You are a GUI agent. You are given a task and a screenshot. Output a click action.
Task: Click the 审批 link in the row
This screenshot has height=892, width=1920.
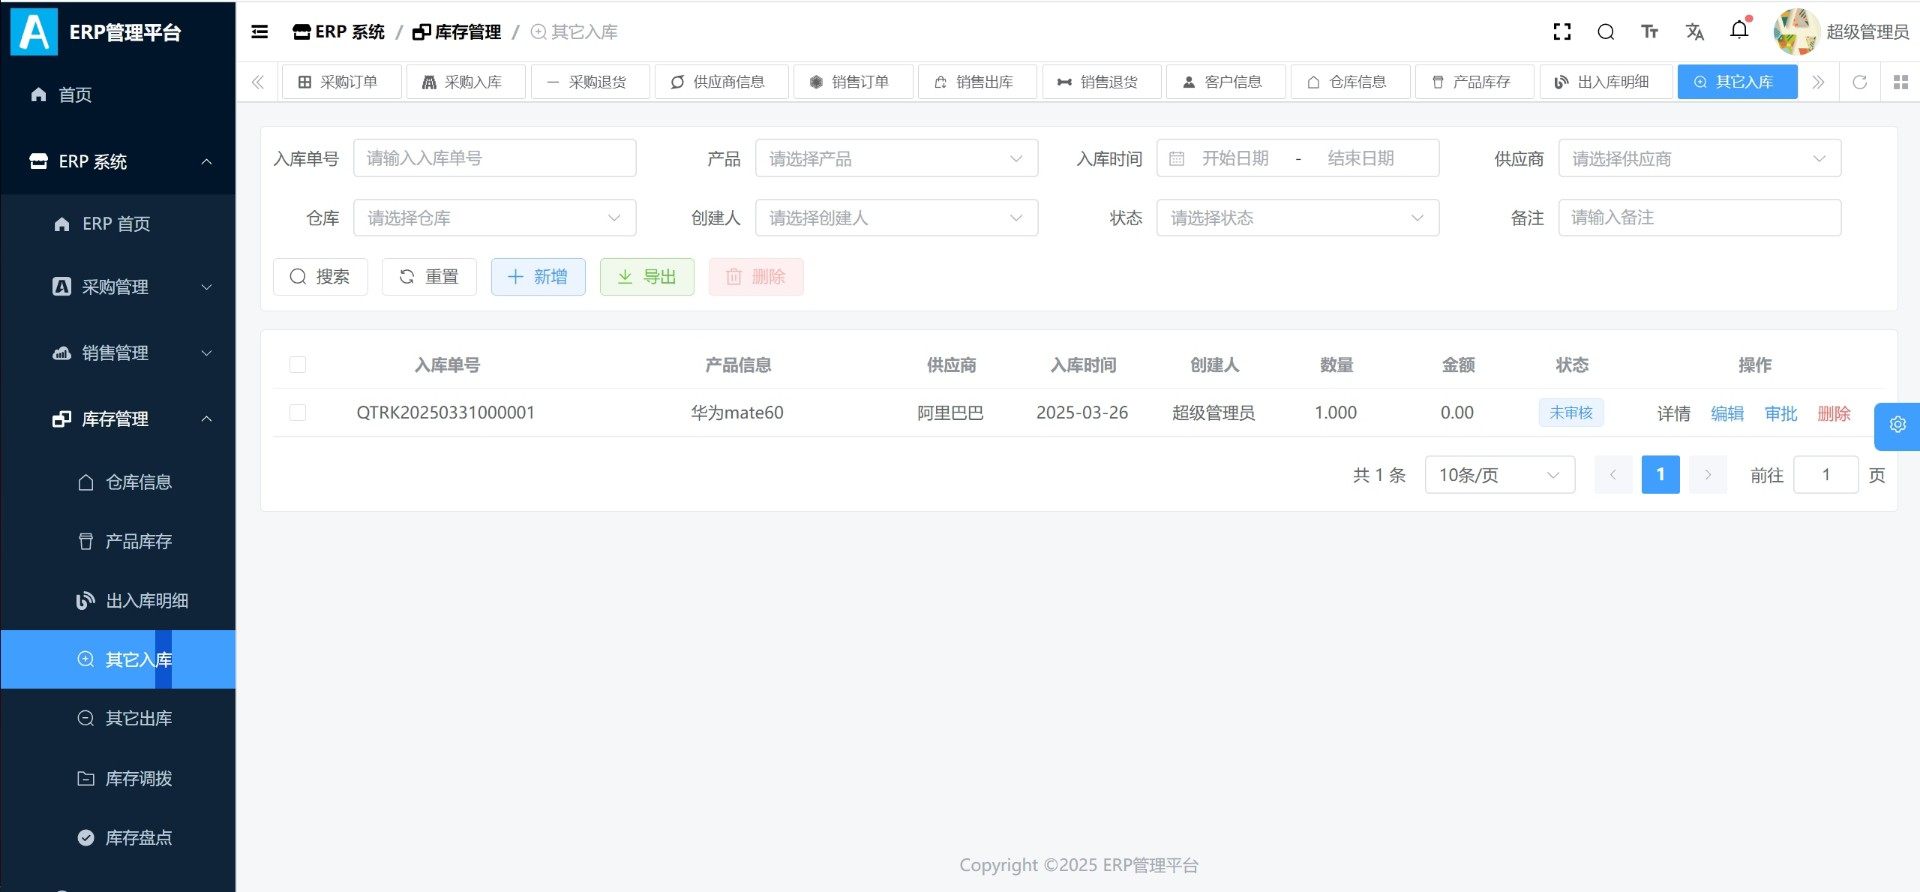[1780, 413]
